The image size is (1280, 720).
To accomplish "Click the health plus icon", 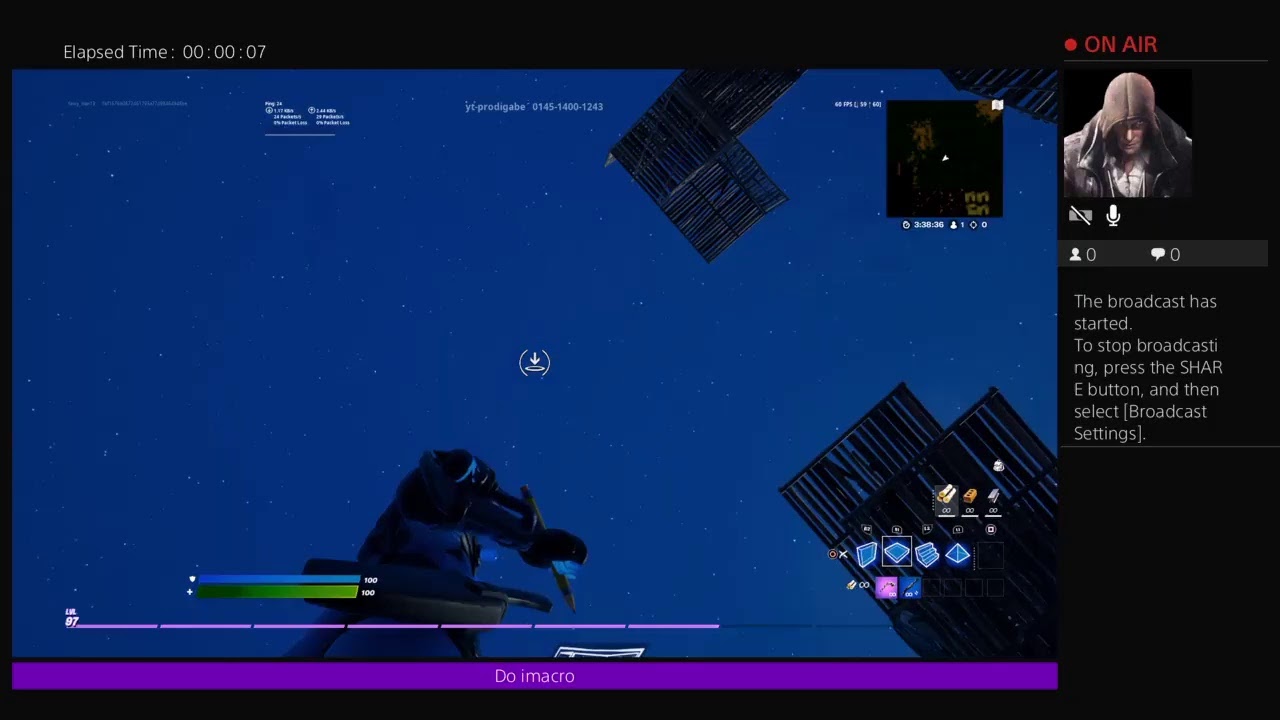I will pyautogui.click(x=190, y=592).
